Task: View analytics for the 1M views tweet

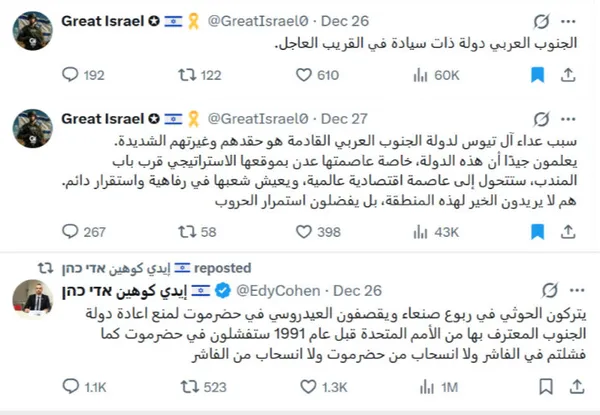Action: [x=428, y=385]
